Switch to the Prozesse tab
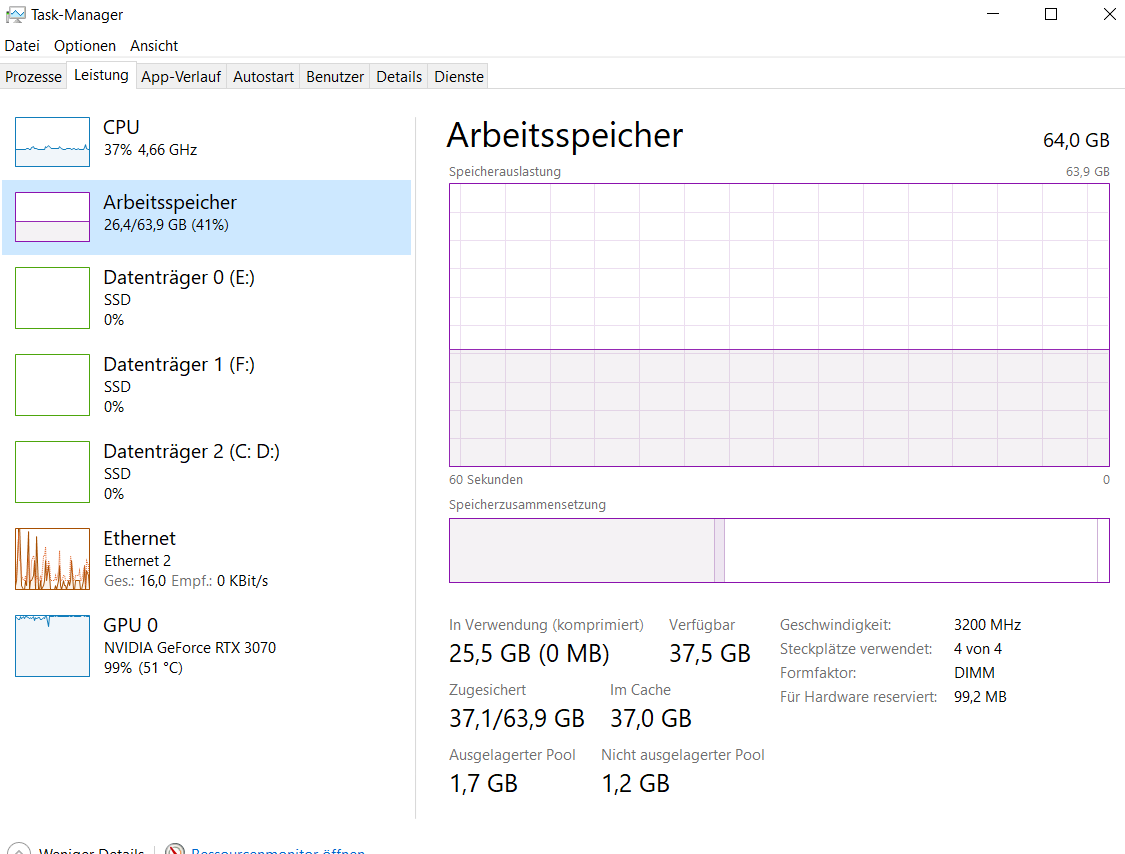 point(33,77)
